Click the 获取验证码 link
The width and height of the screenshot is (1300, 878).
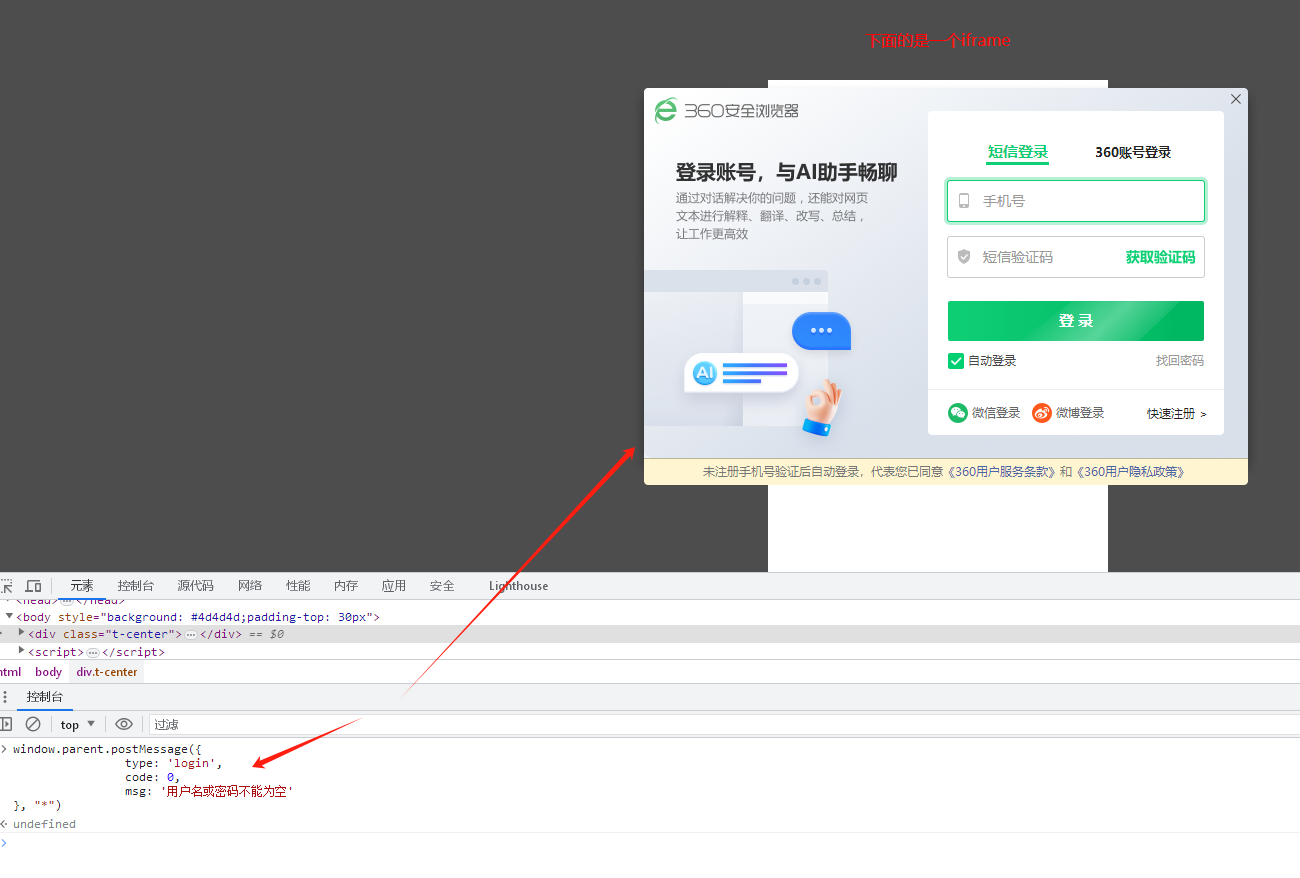pyautogui.click(x=1160, y=257)
